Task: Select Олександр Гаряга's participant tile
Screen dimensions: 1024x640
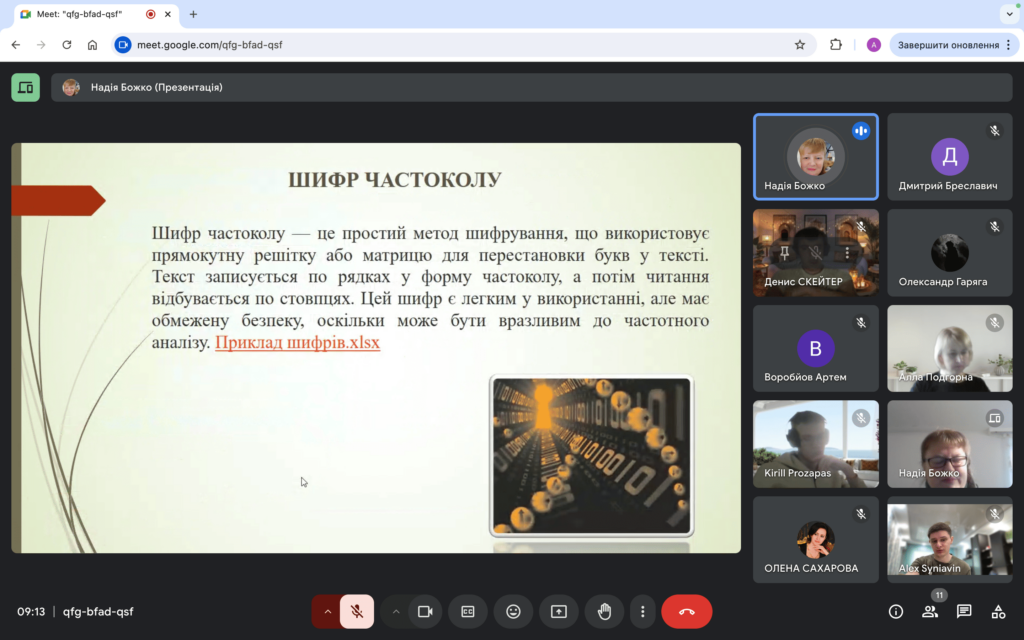Action: pyautogui.click(x=950, y=253)
